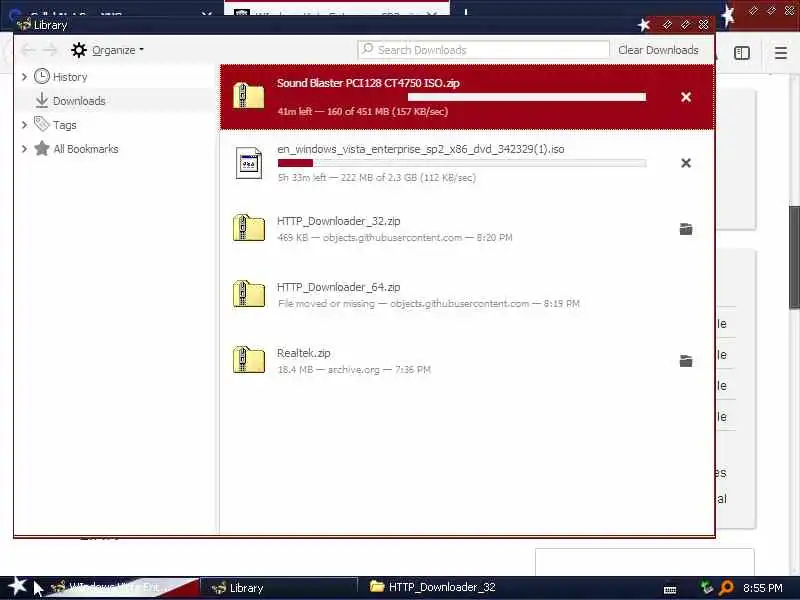The image size is (800, 600).
Task: Select en_windows_vista_enterprise_sp2 ISO file name
Action: pyautogui.click(x=420, y=149)
